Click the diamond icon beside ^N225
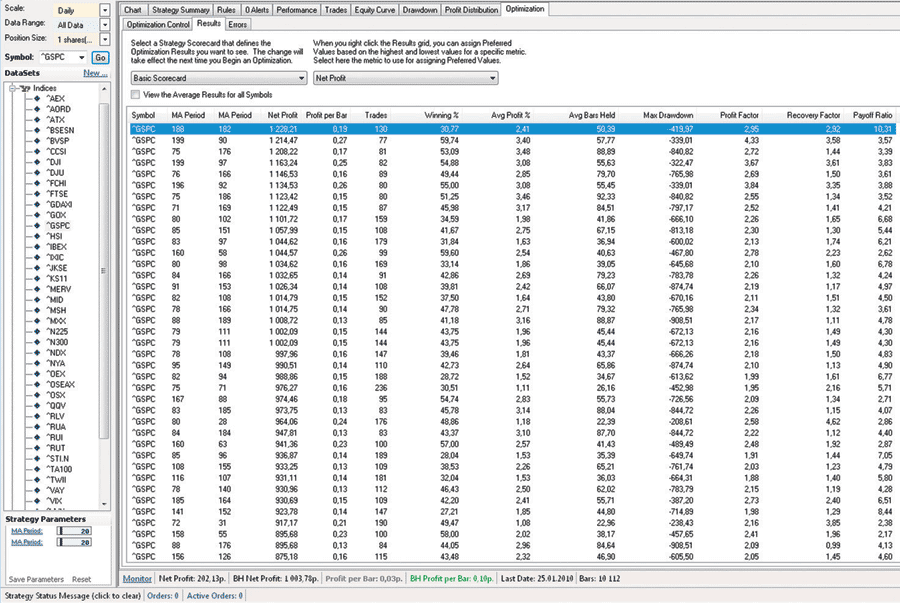 tap(37, 332)
